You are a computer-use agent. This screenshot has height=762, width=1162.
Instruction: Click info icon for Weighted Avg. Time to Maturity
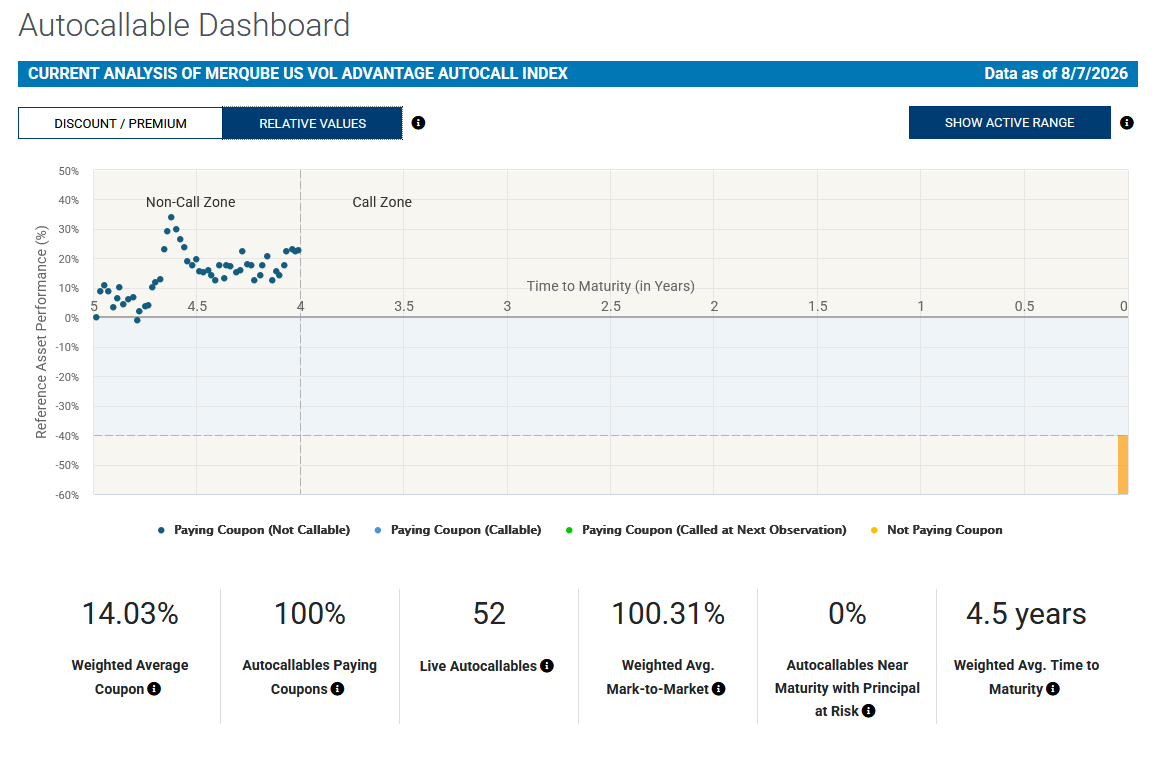click(x=1052, y=689)
